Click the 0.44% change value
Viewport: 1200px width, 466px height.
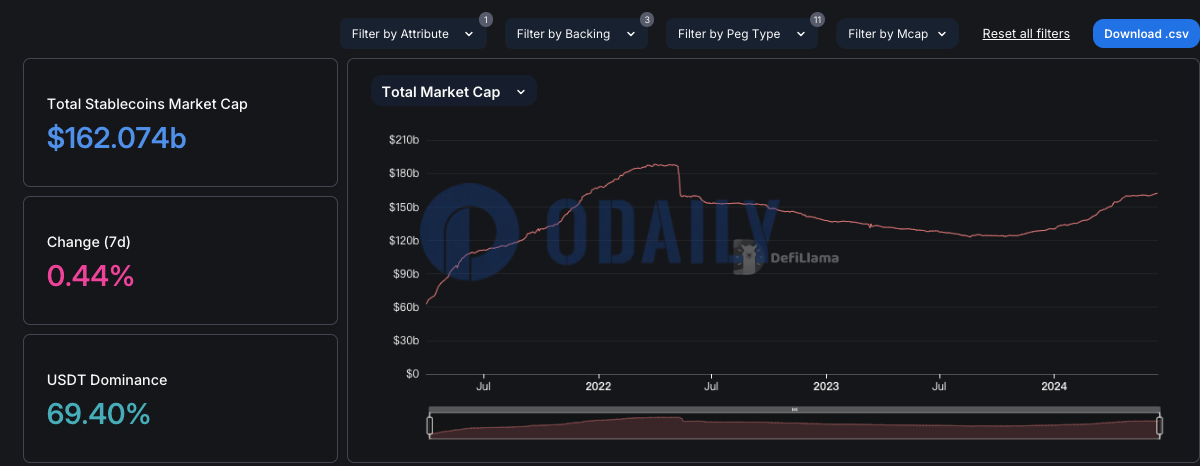[x=90, y=276]
